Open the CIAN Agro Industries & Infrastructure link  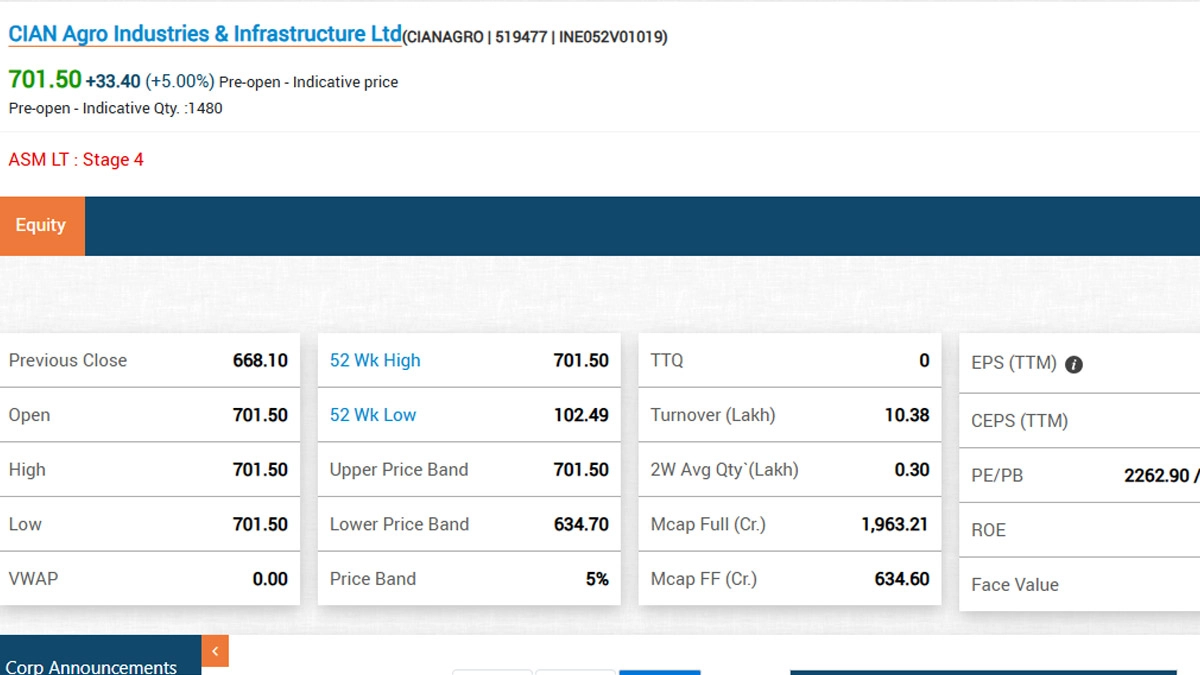[205, 34]
